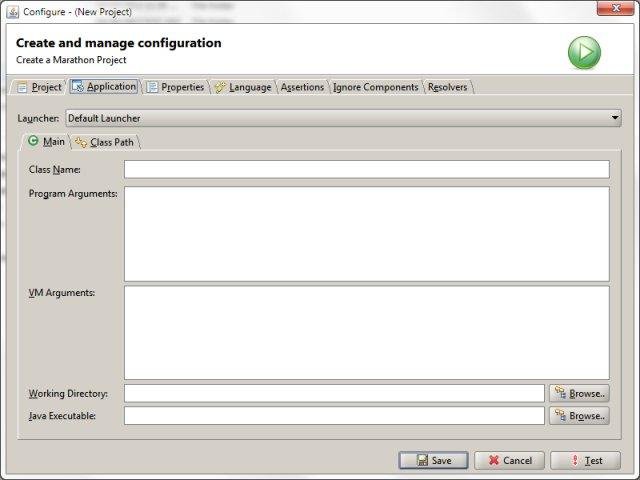
Task: Switch to the Resolvers tab
Action: coord(447,87)
